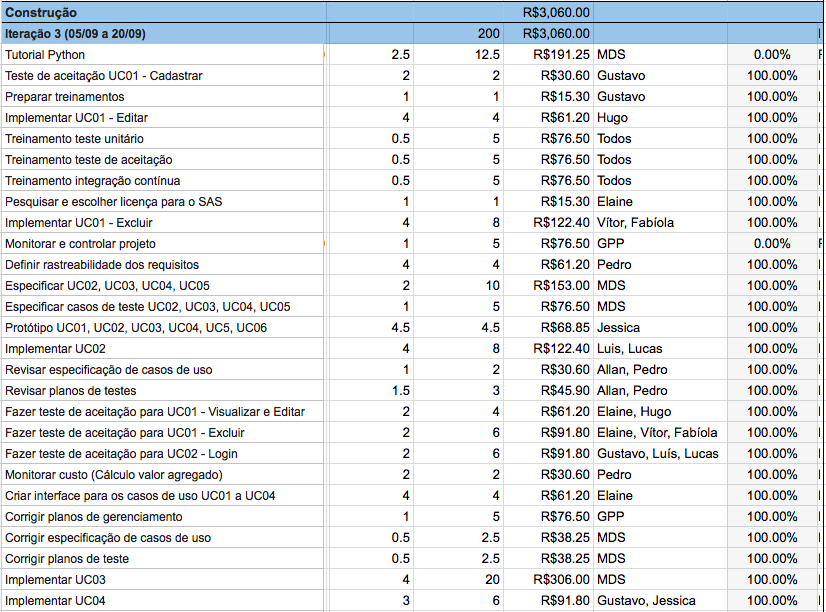Click assignee cell 'Vítor, Fabíola'
This screenshot has height=612, width=826.
click(661, 223)
